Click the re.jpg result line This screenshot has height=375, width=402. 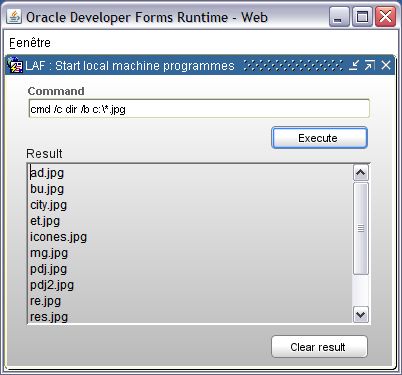(45, 301)
